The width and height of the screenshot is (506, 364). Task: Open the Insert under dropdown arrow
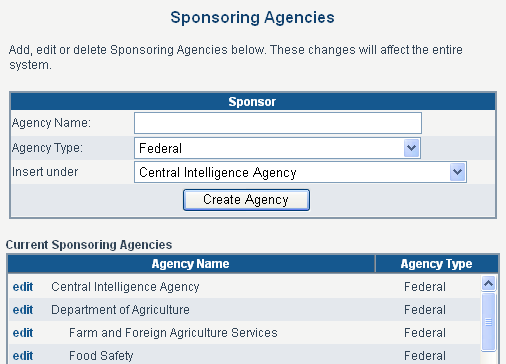tap(457, 172)
